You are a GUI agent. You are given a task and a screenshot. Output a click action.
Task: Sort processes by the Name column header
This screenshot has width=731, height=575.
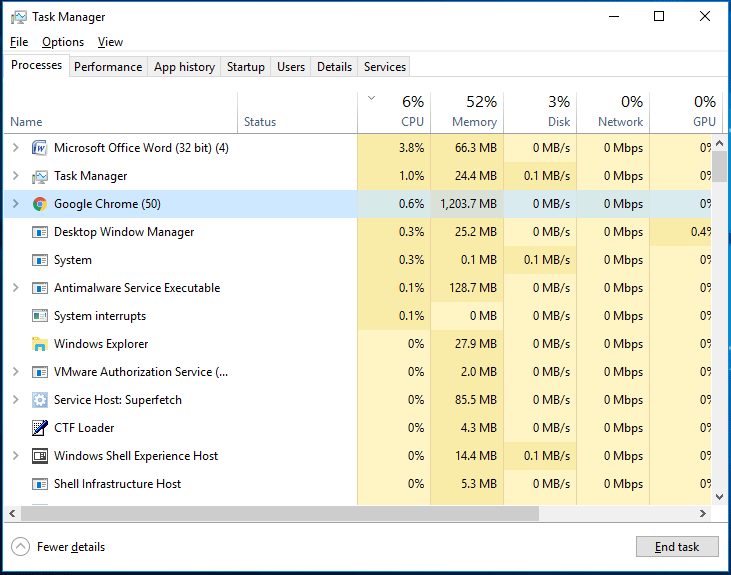tap(121, 113)
